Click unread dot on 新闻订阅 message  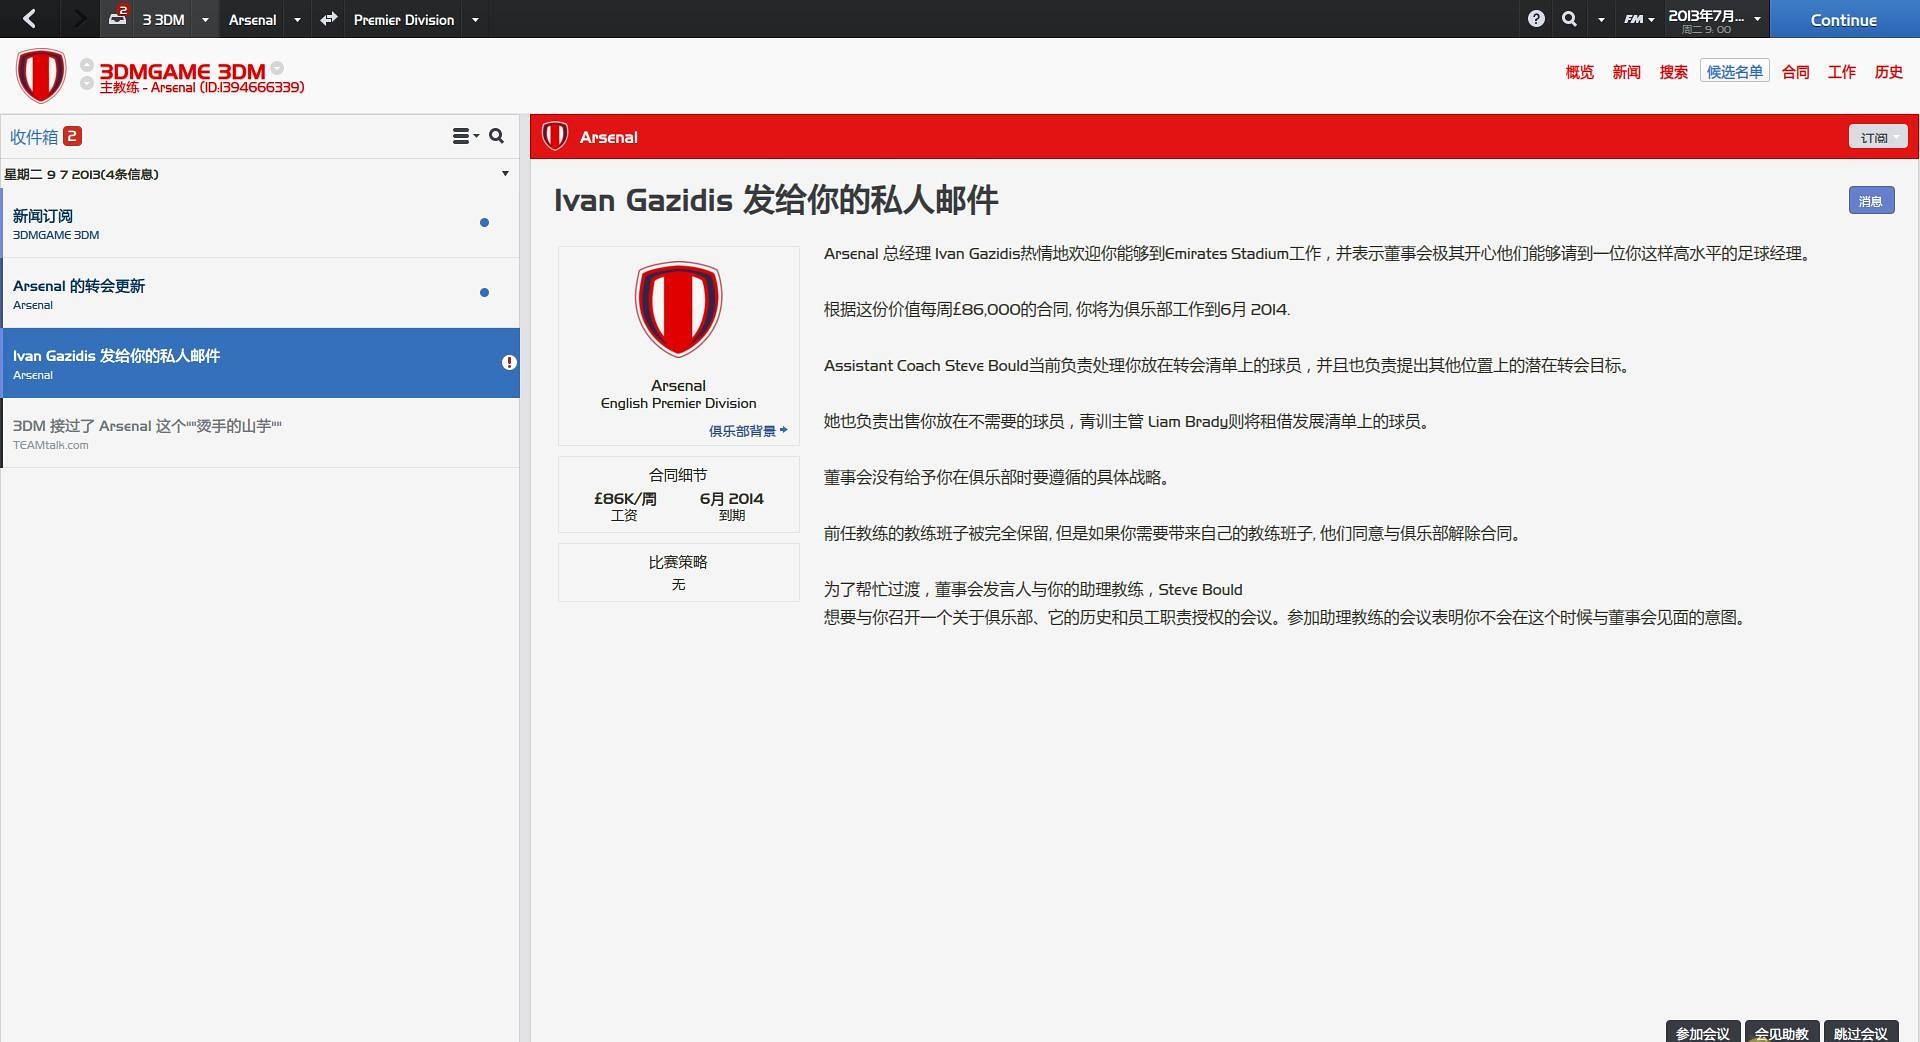pyautogui.click(x=484, y=222)
